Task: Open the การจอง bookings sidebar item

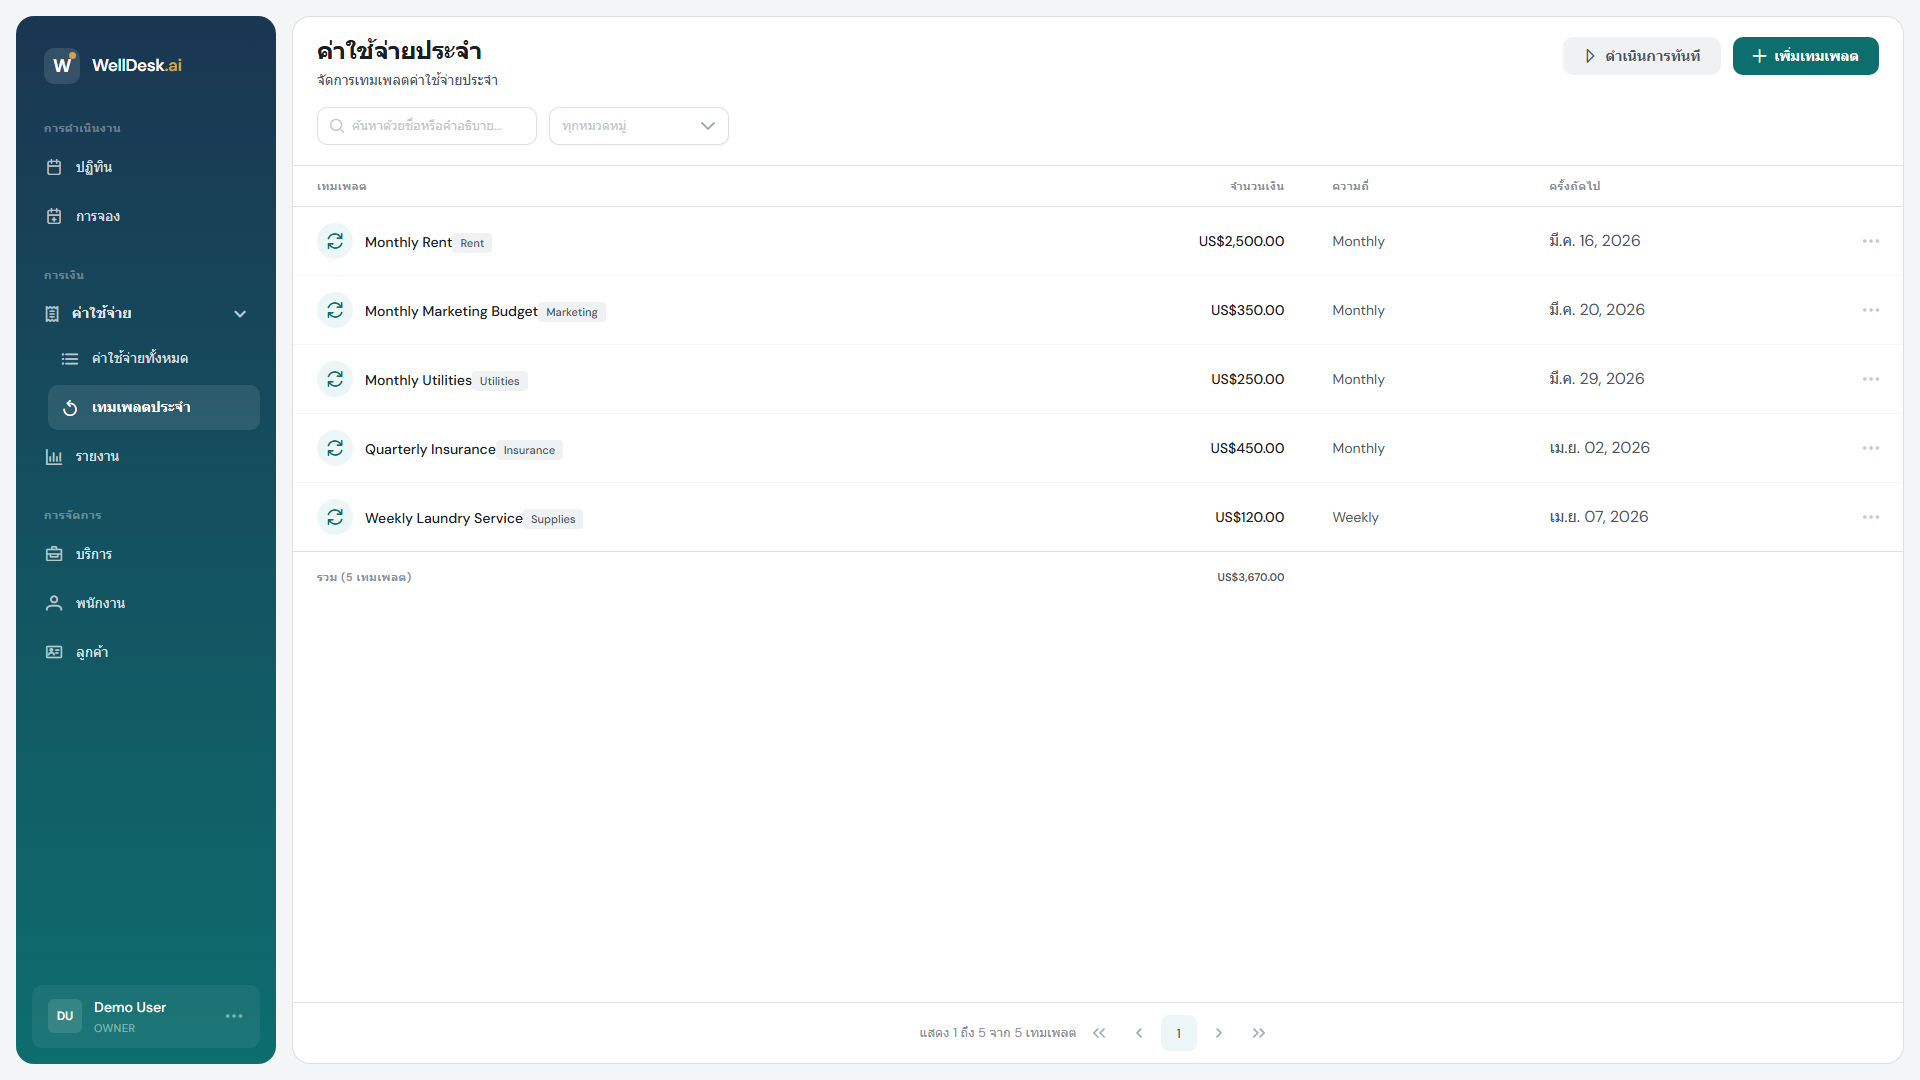Action: coord(97,216)
